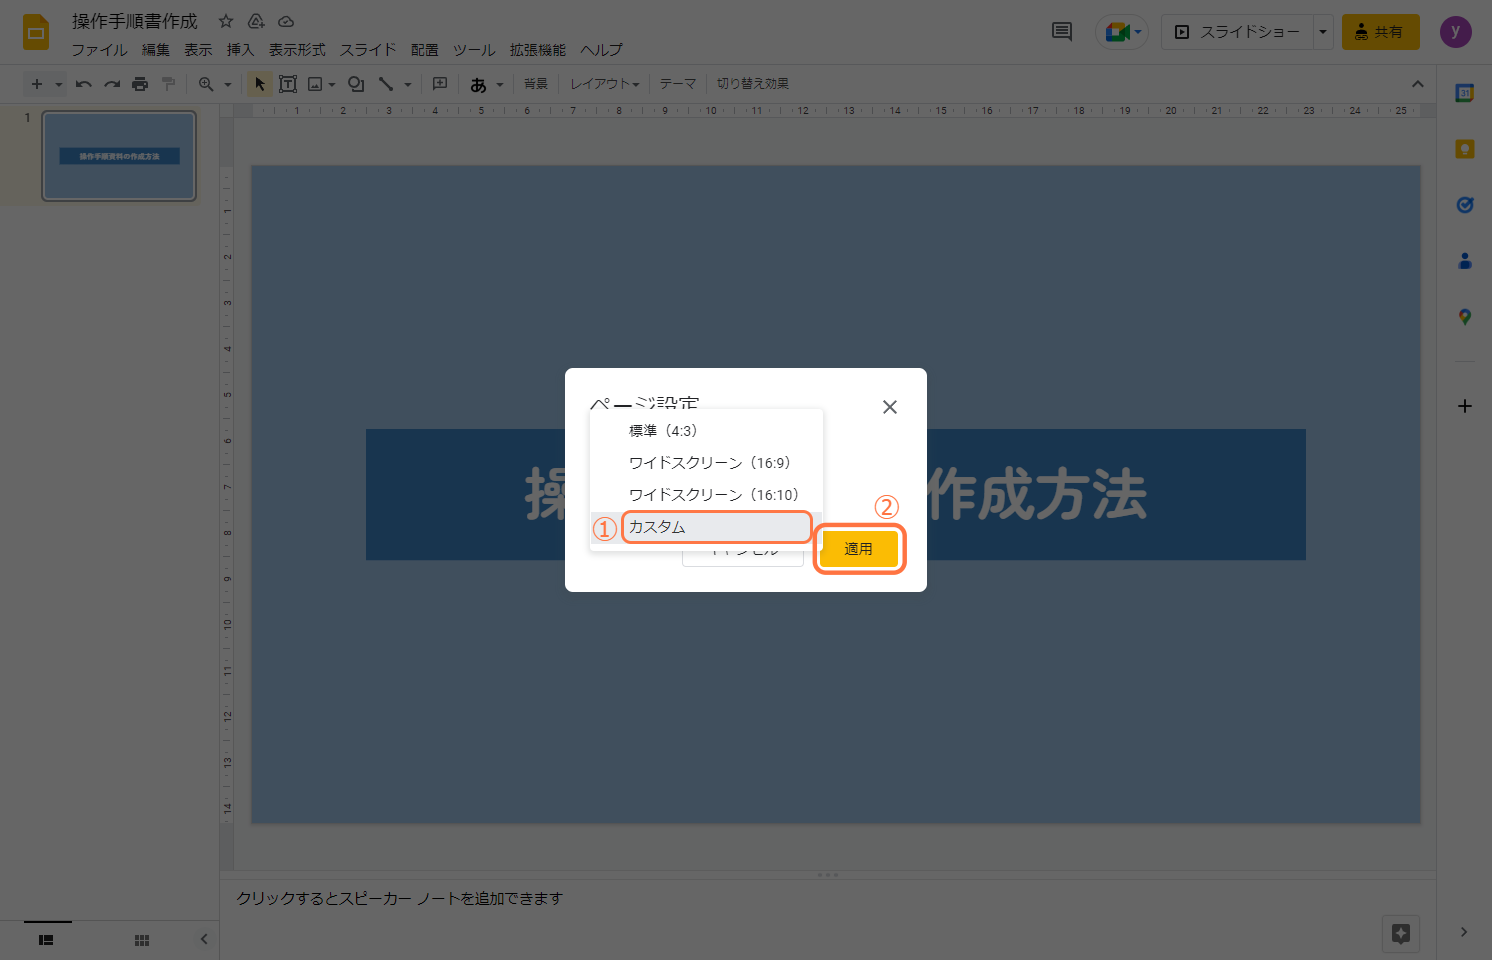The height and width of the screenshot is (960, 1492).
Task: Choose カスタム in the page size list
Action: [706, 527]
